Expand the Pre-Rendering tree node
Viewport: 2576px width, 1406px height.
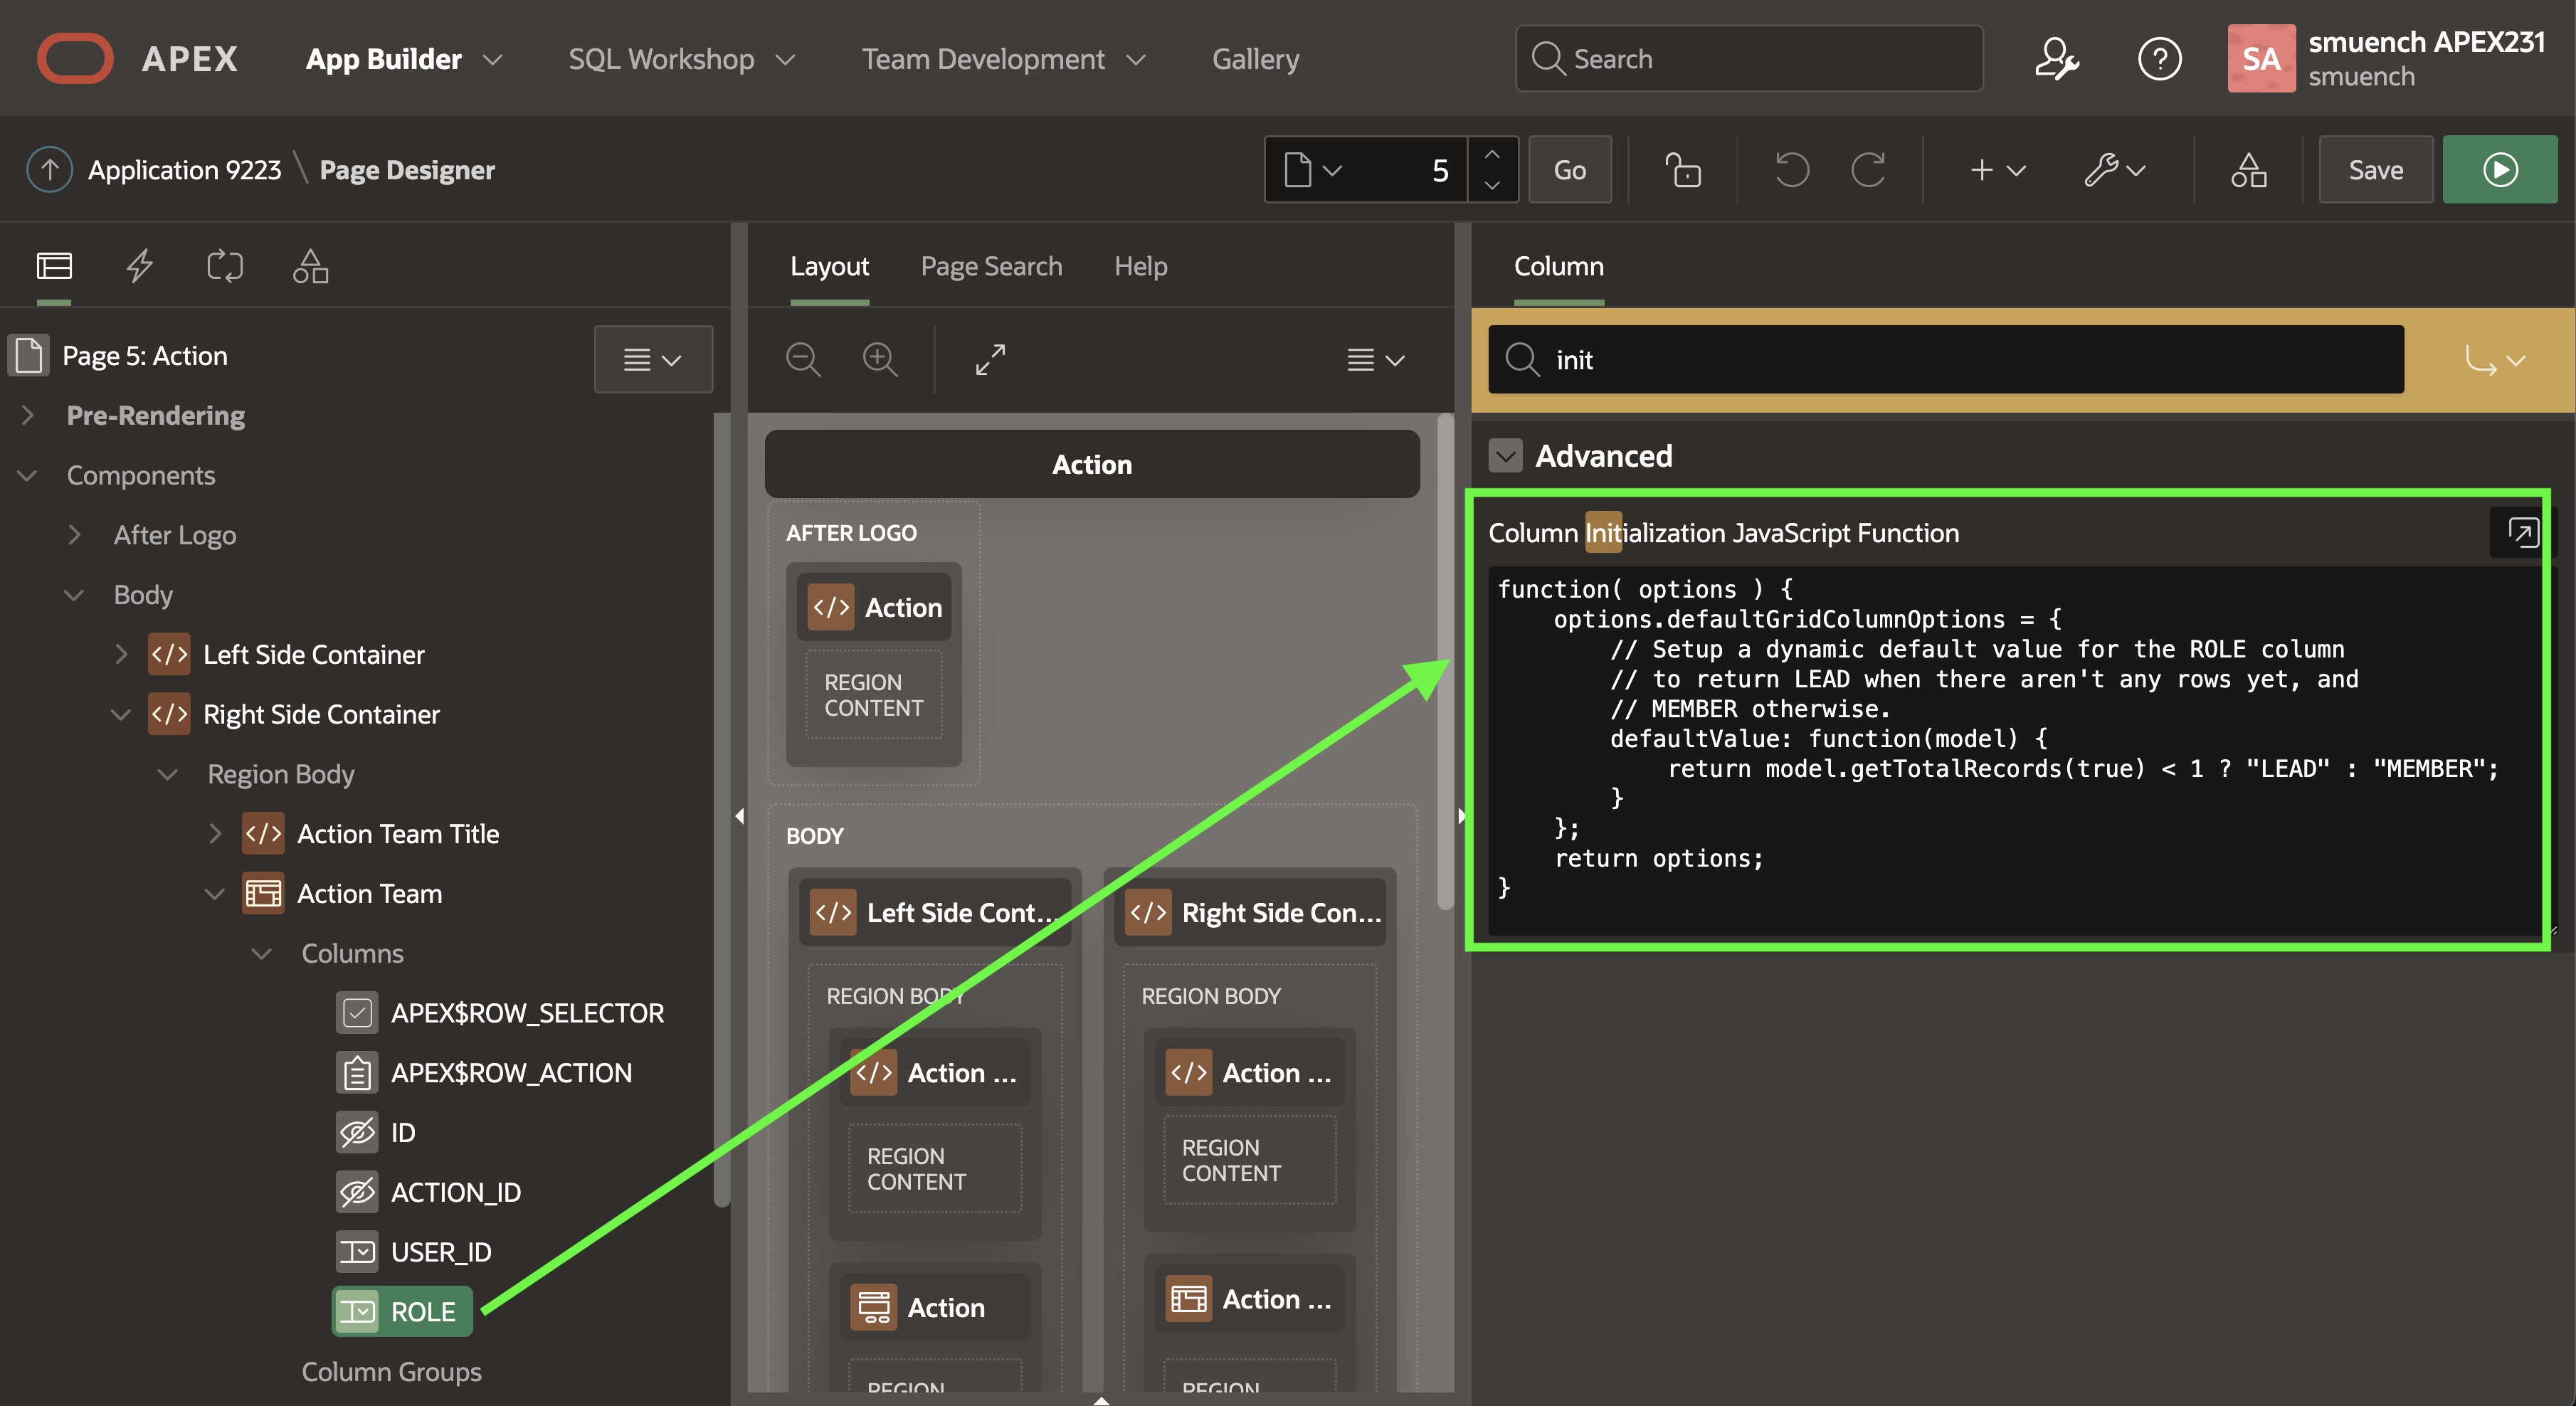28,415
